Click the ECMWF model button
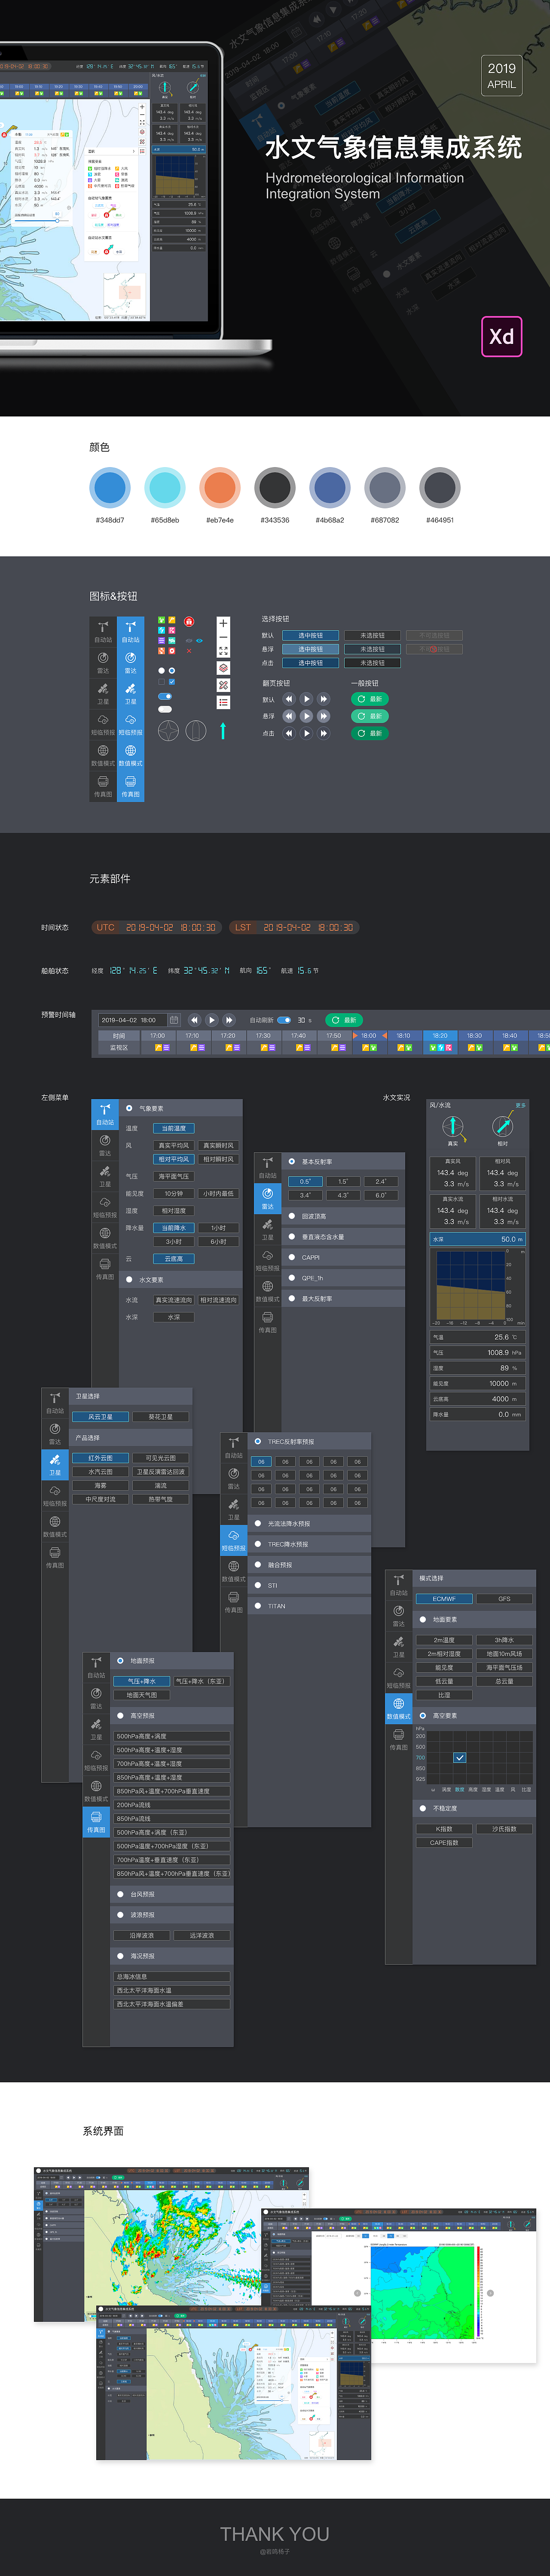Screen dimensions: 550x2576 (x=444, y=1598)
